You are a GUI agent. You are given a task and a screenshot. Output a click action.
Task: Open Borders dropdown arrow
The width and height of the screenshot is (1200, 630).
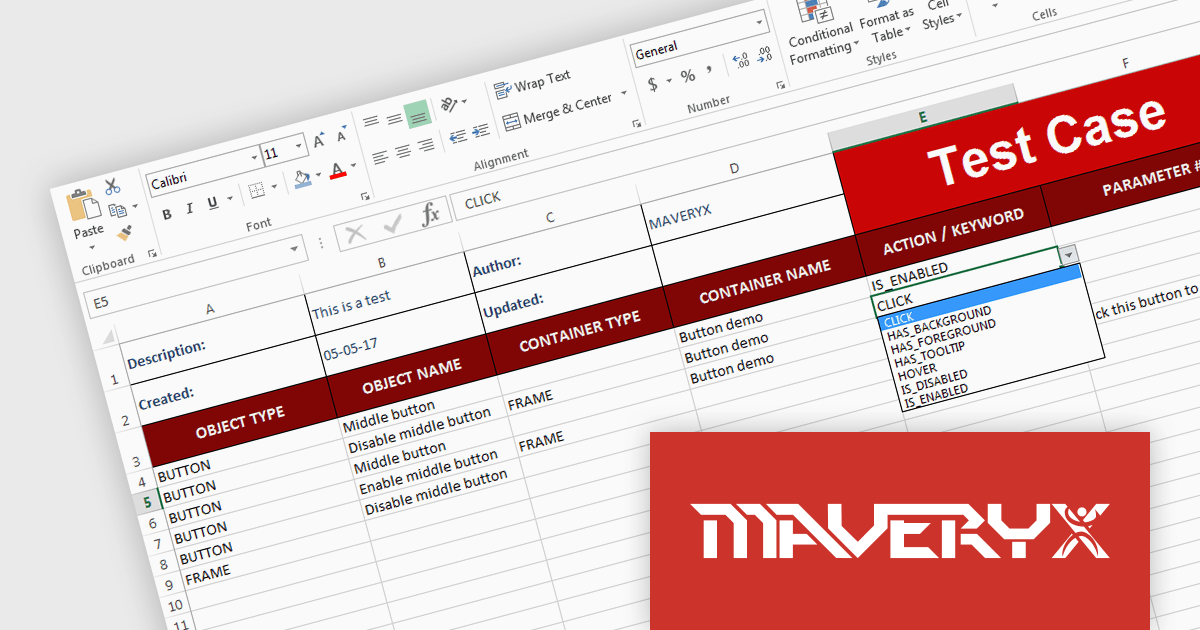coord(273,188)
